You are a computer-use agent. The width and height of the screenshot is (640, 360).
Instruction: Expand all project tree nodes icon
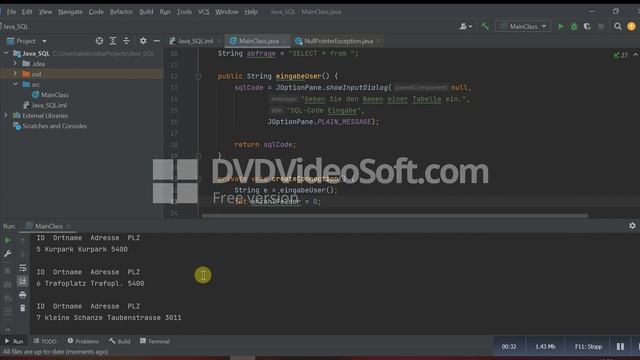coord(113,41)
